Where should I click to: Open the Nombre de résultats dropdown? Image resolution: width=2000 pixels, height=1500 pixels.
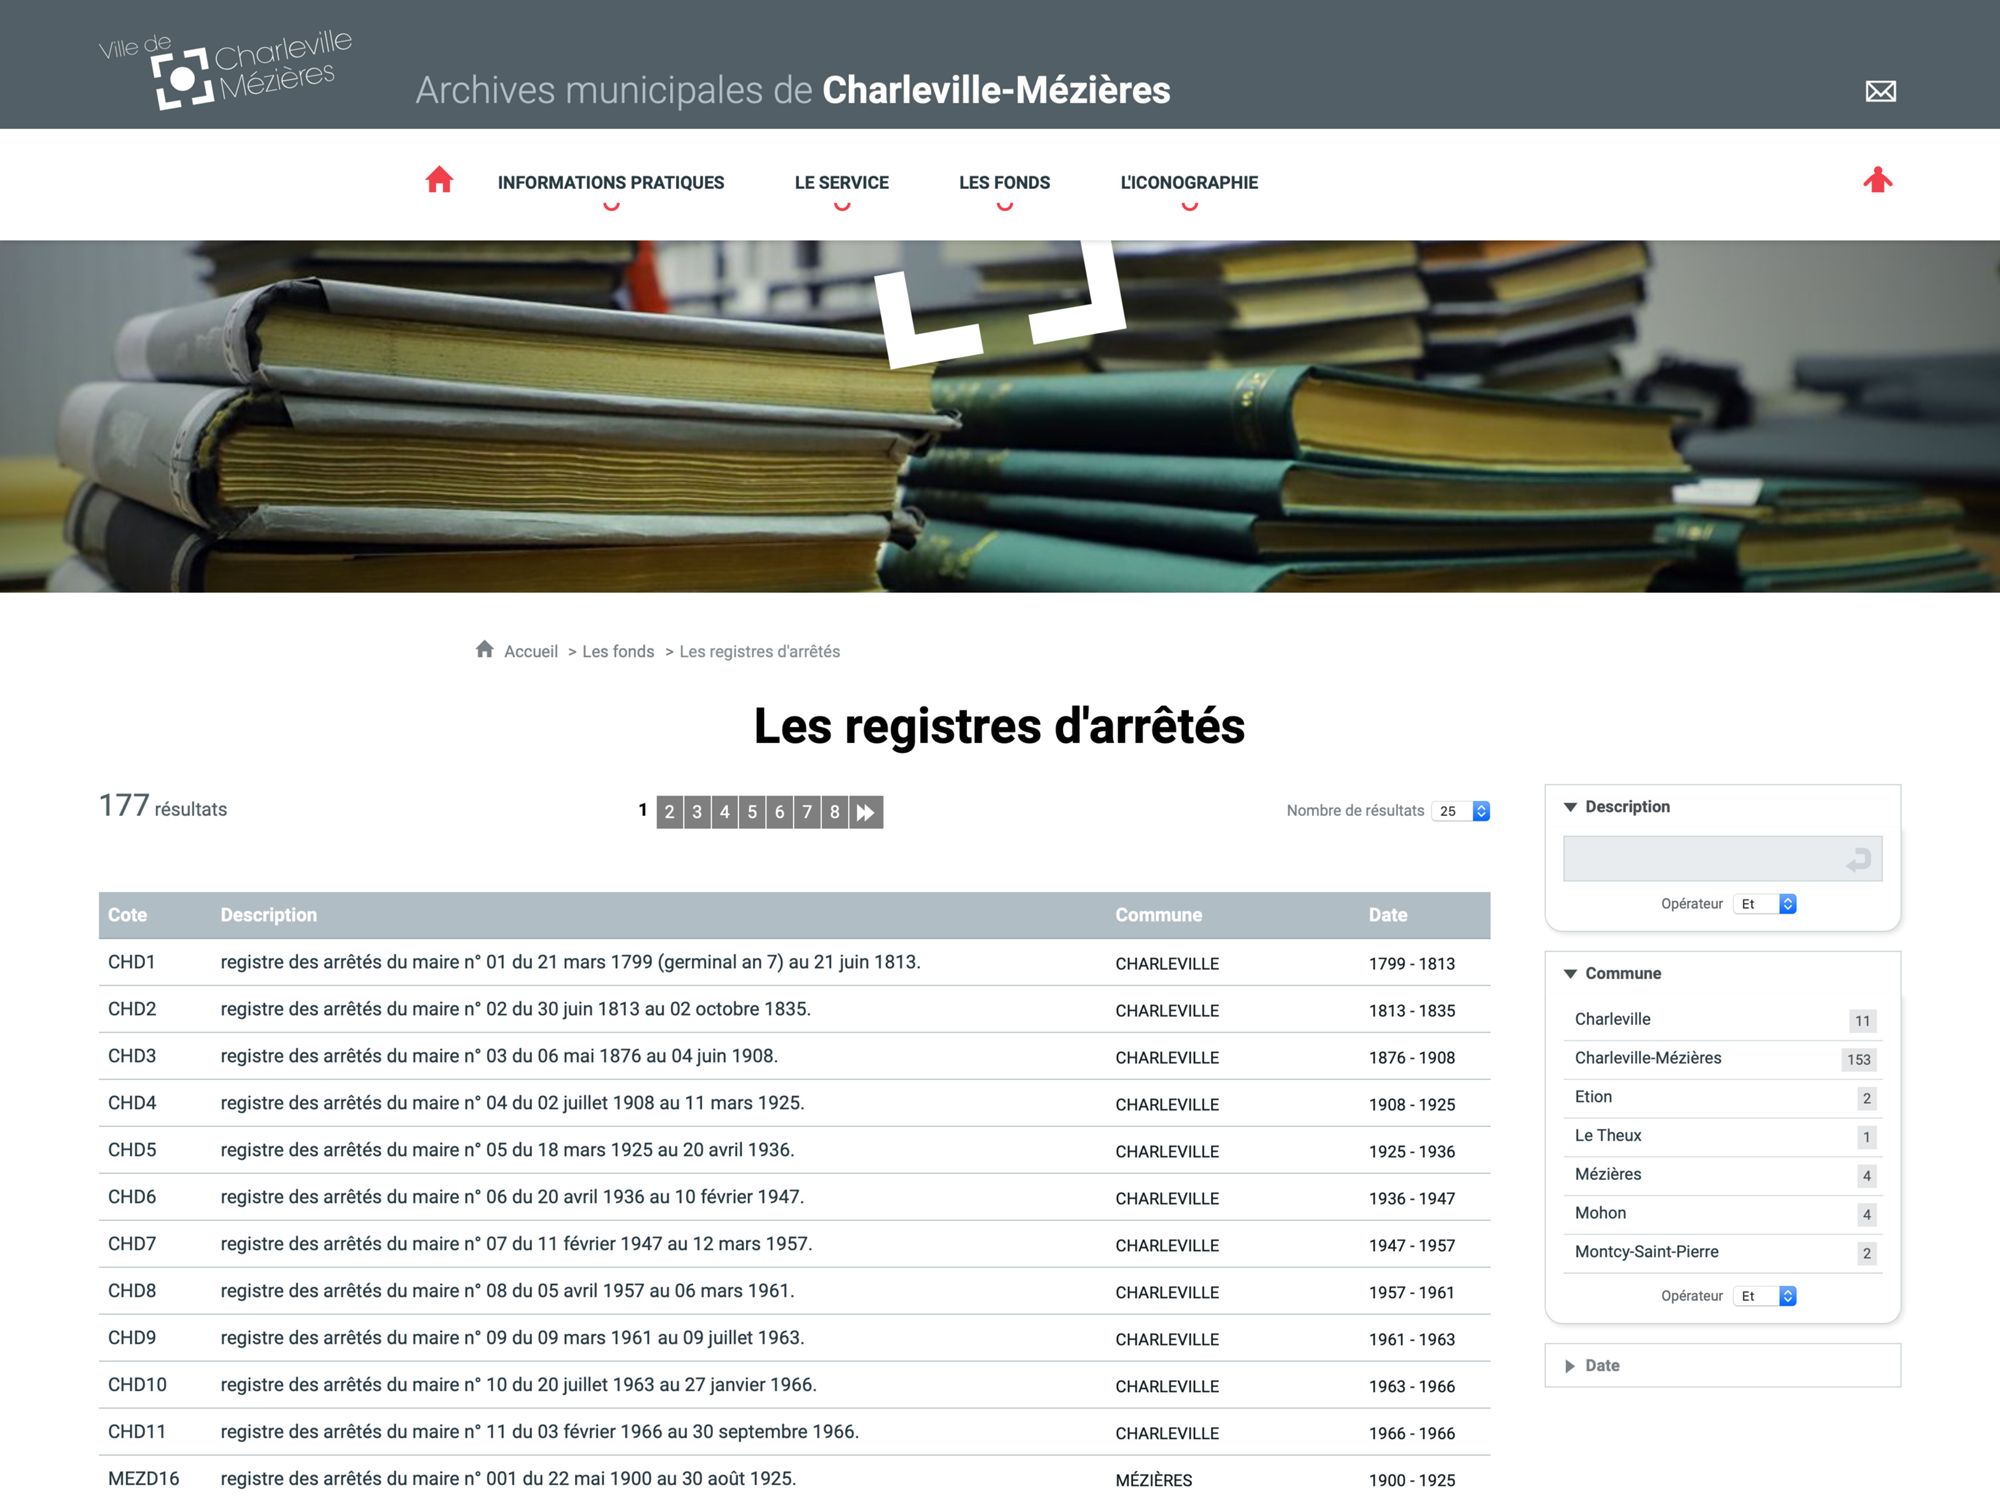pyautogui.click(x=1461, y=811)
